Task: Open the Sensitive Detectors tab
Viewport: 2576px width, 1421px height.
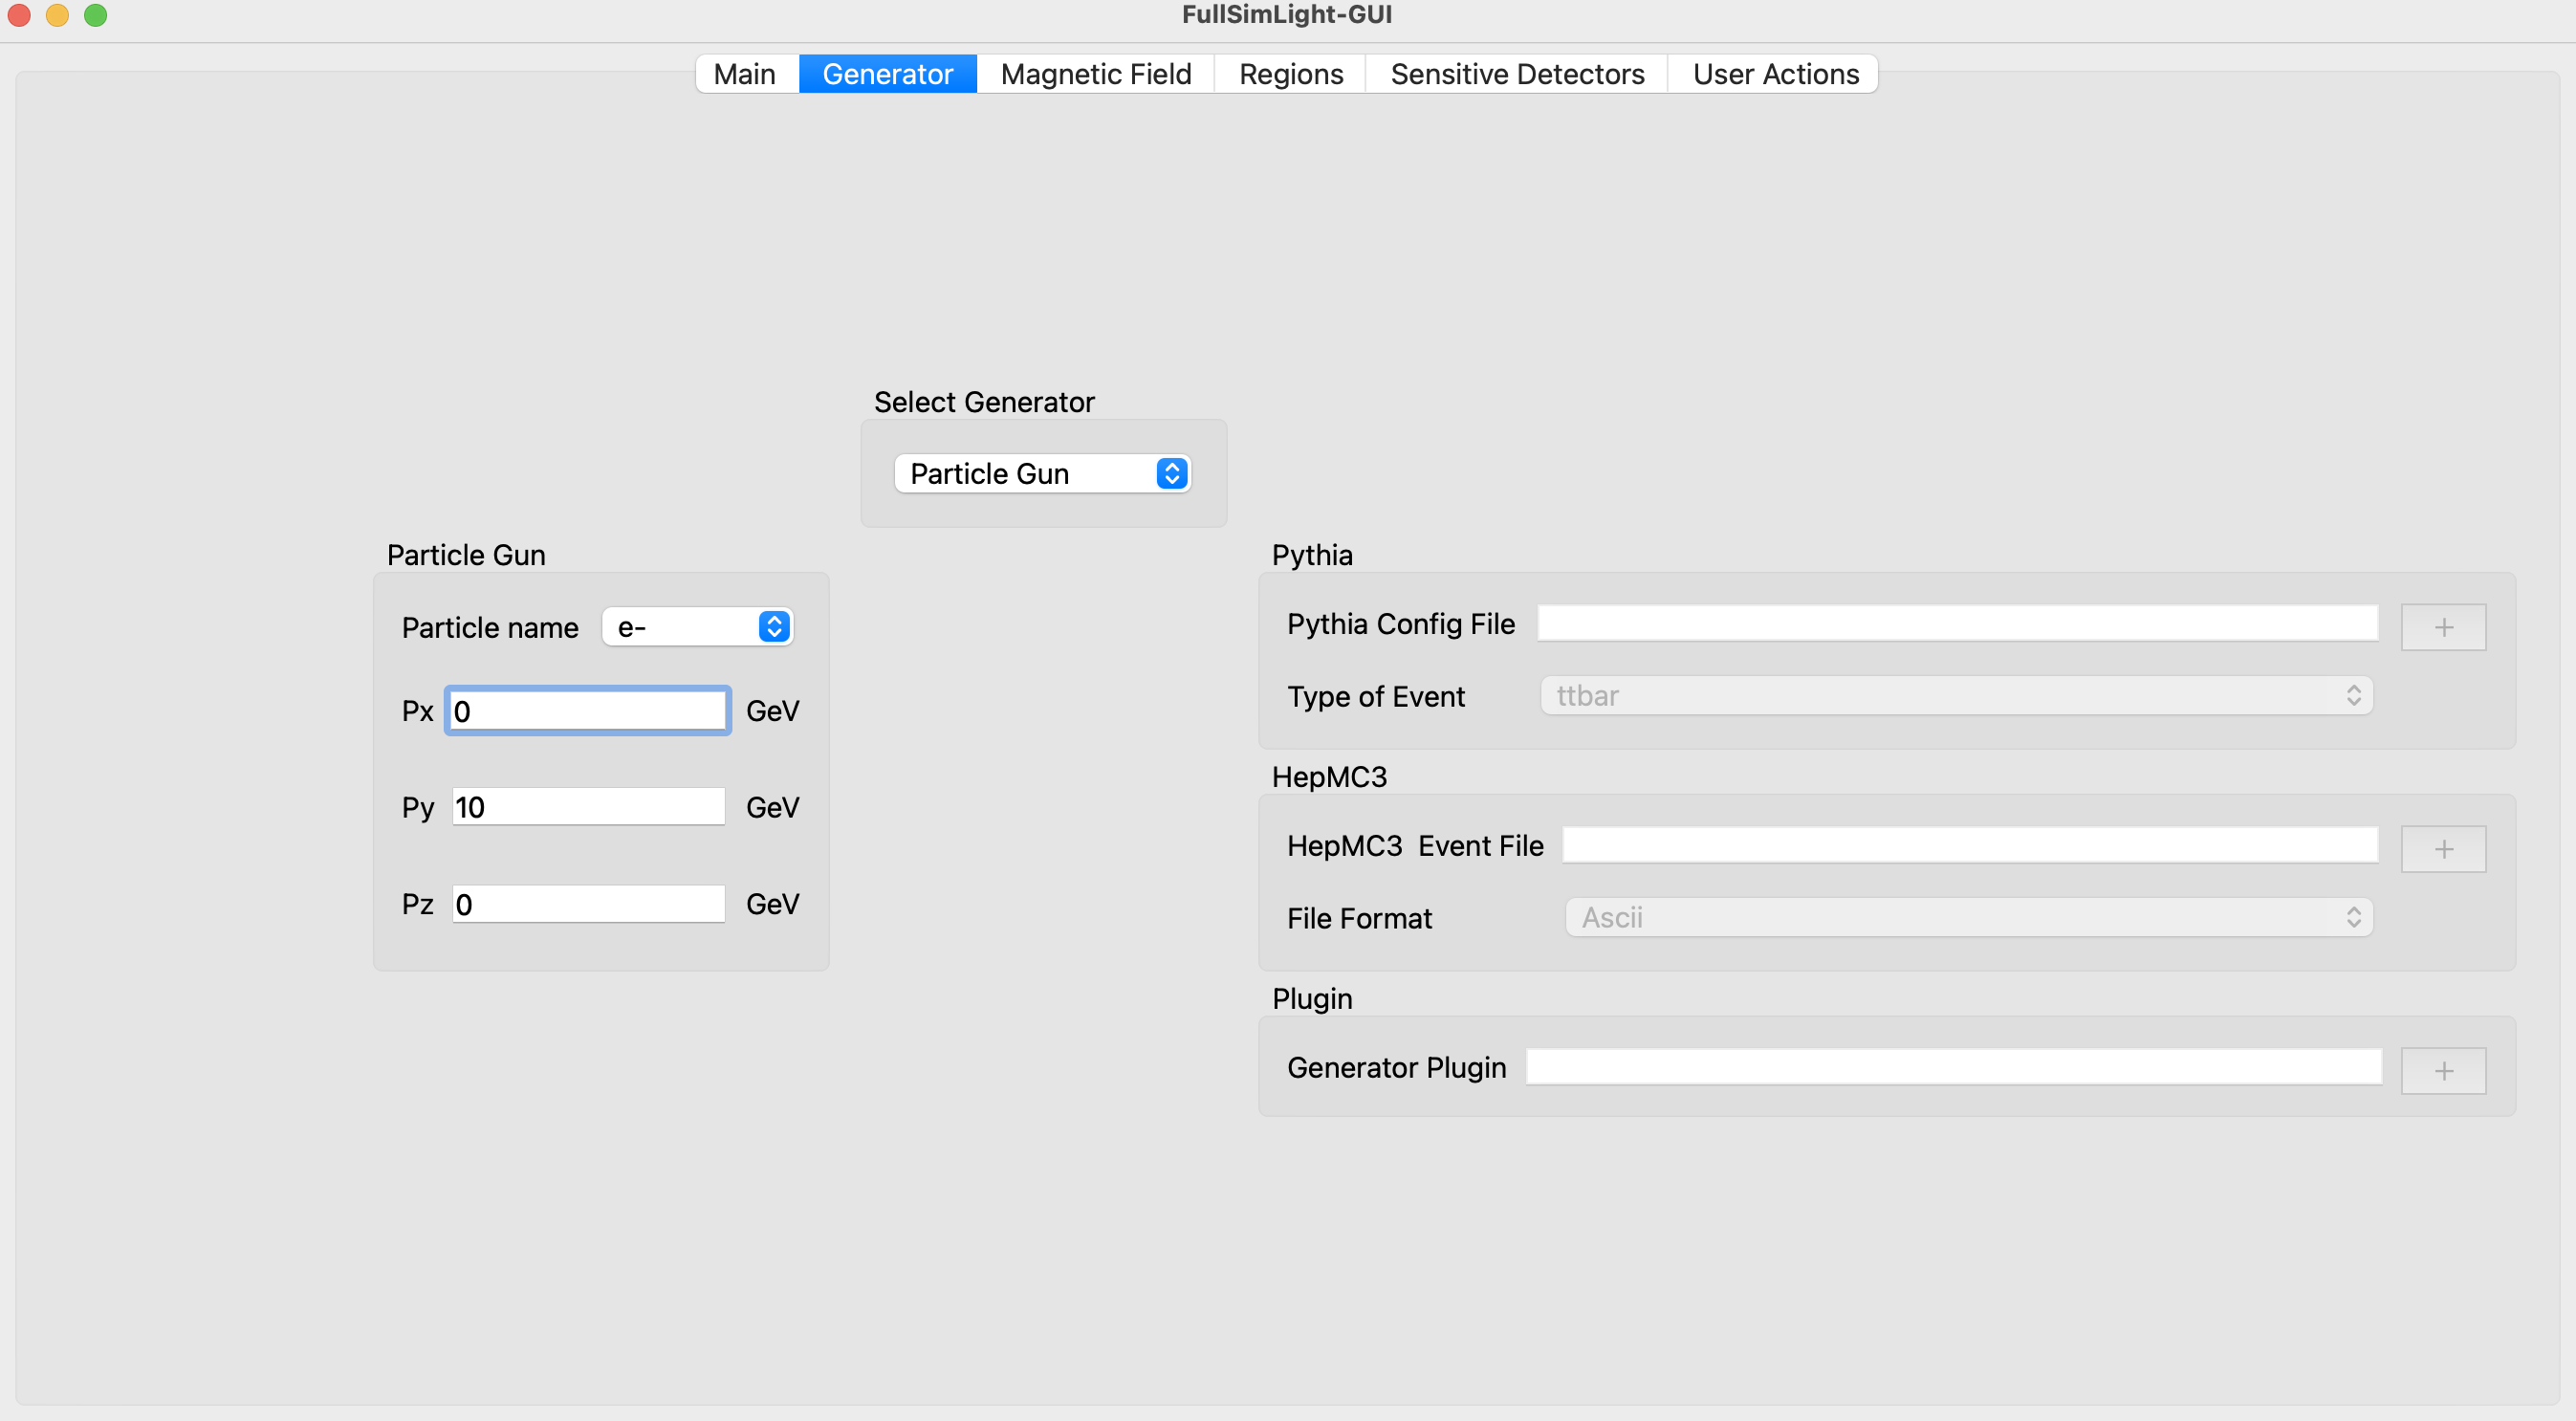Action: click(x=1516, y=74)
